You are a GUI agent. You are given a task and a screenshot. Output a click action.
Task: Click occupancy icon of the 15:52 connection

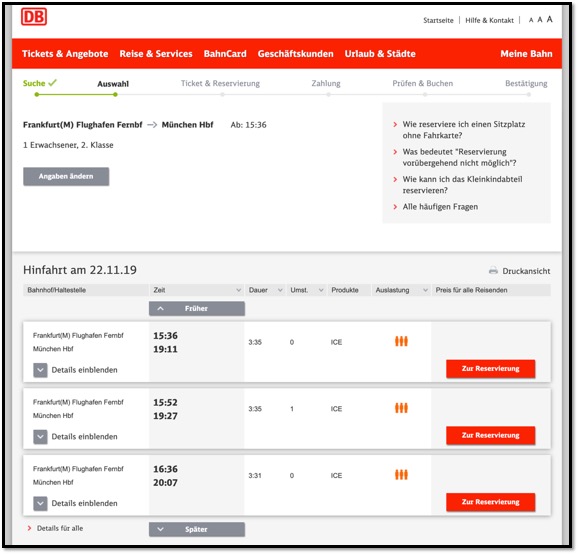tap(401, 408)
